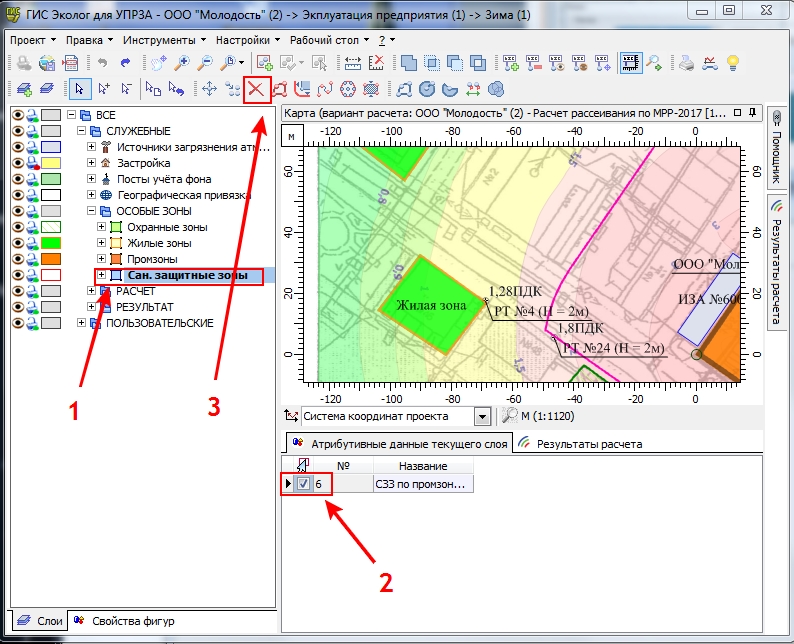The image size is (794, 644).
Task: Click the red X delete tool
Action: tap(257, 89)
